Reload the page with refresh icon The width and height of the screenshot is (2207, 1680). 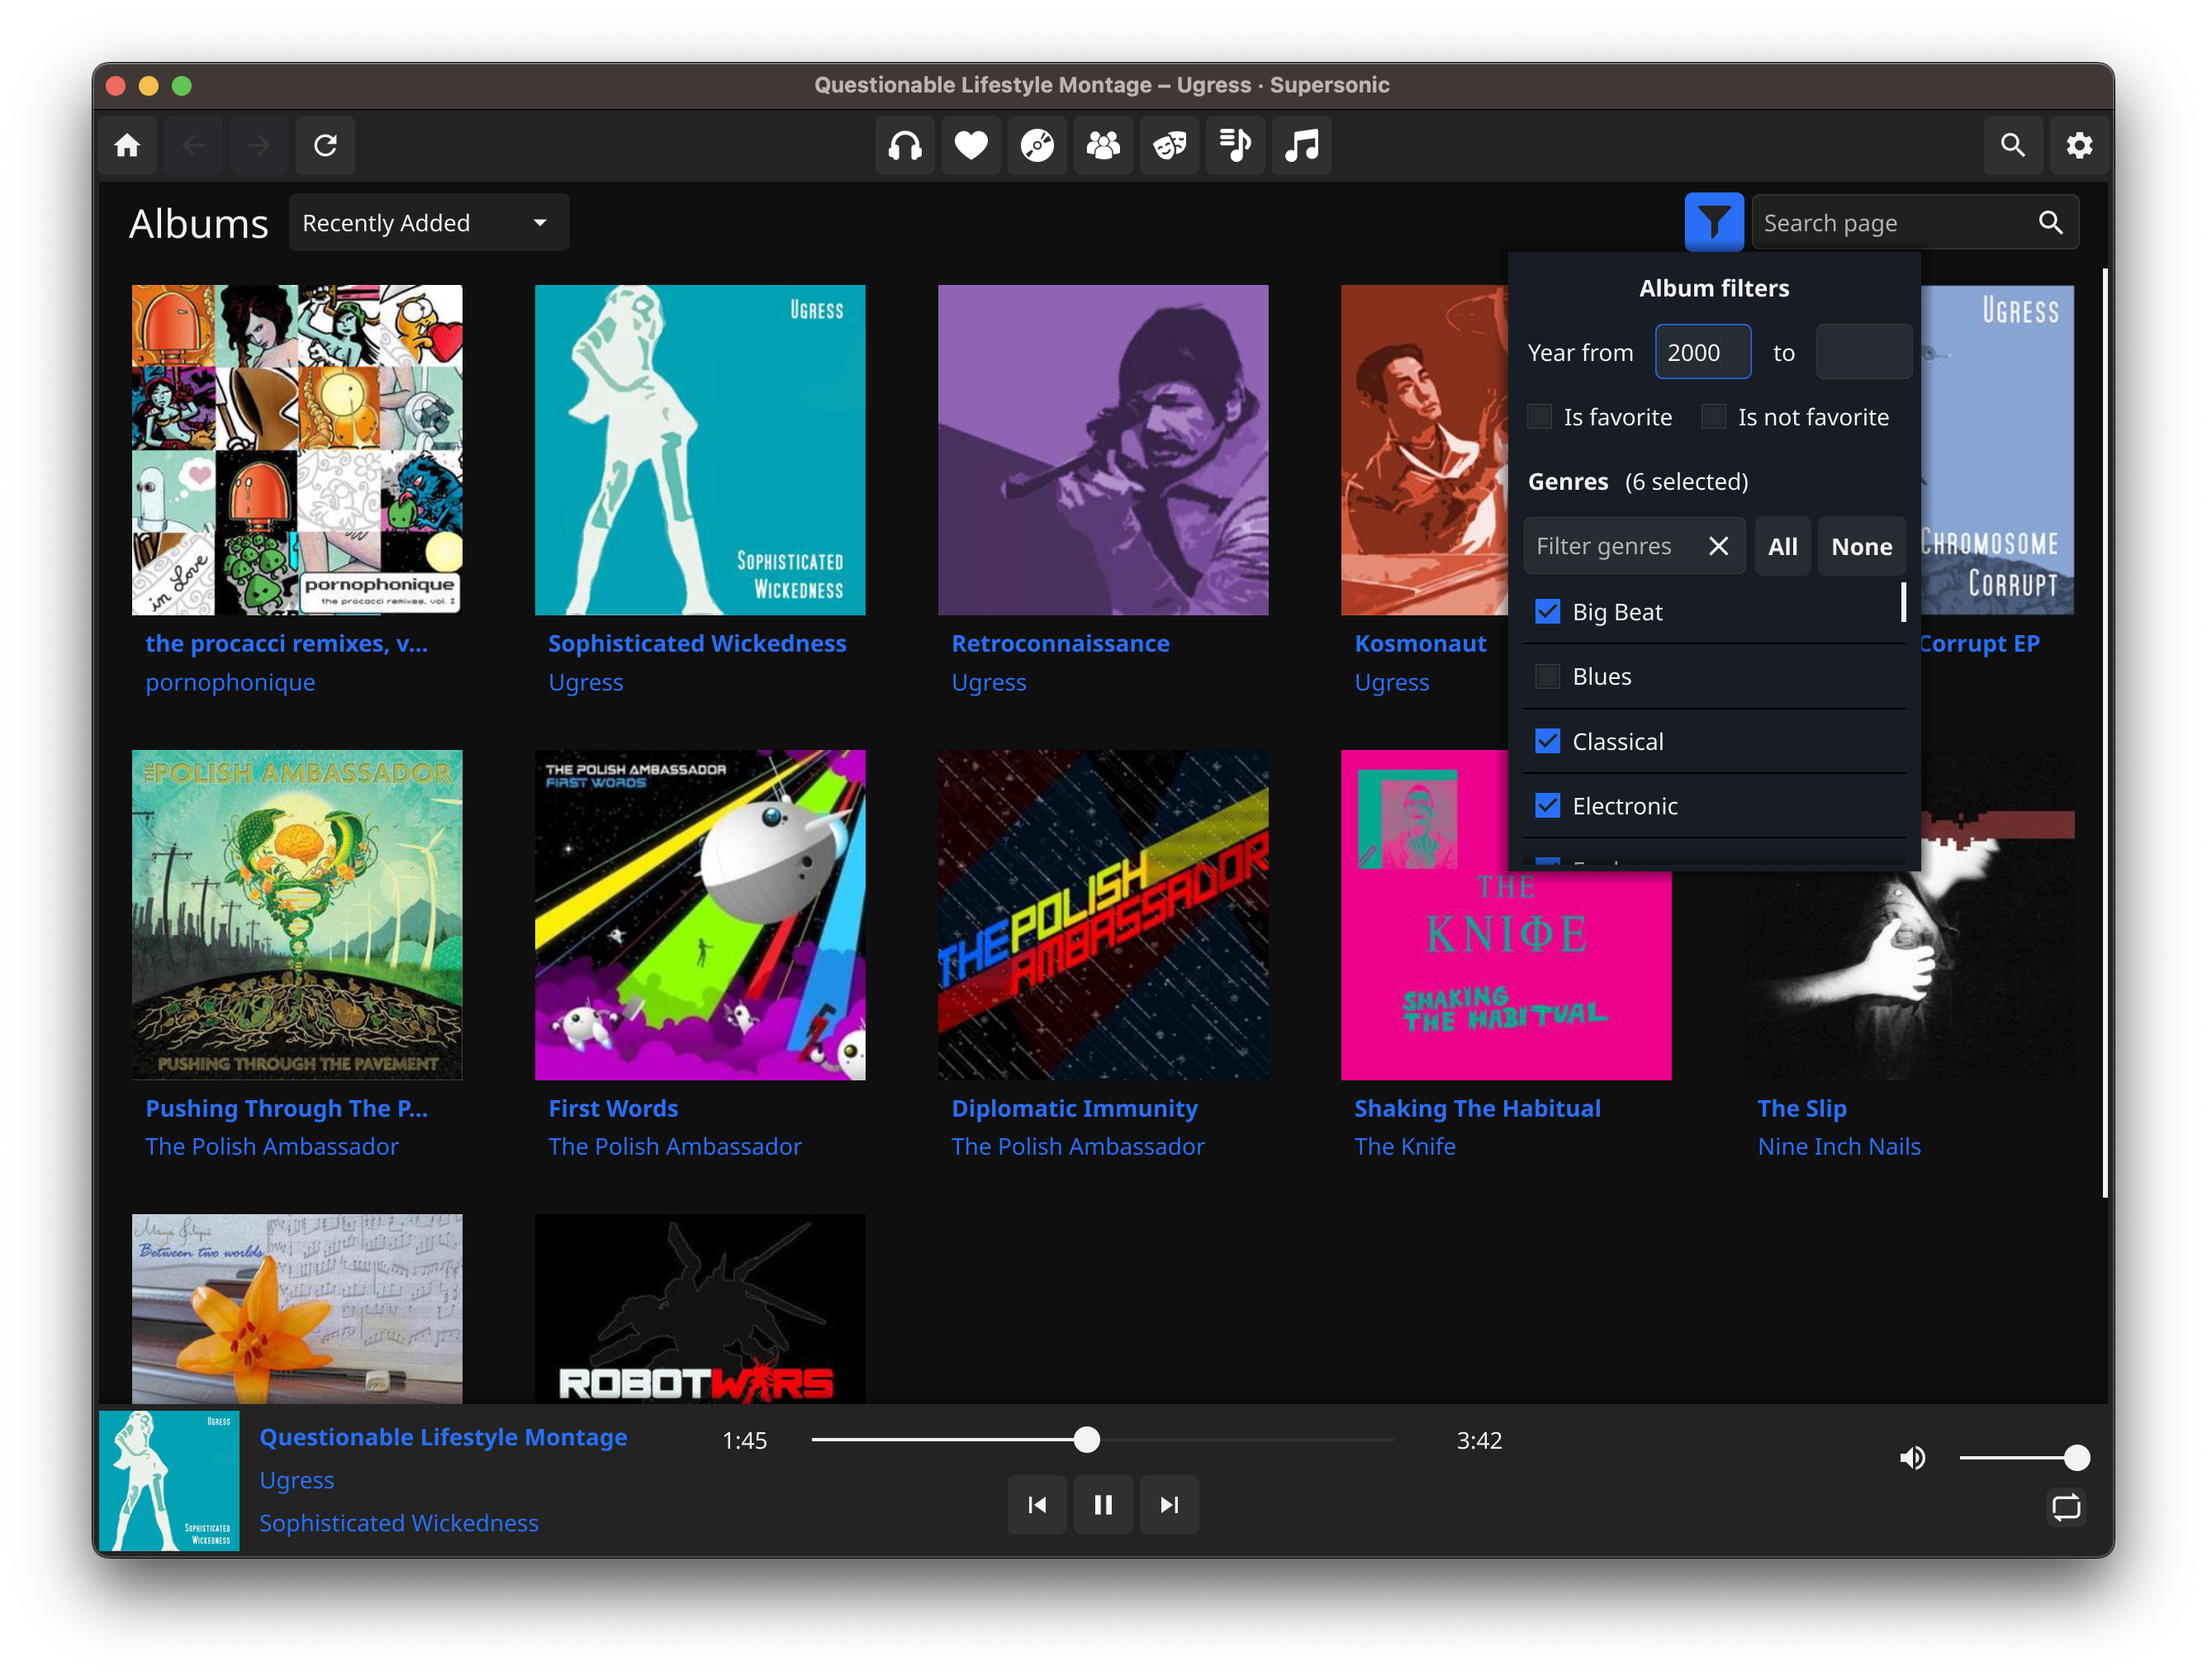tap(325, 146)
